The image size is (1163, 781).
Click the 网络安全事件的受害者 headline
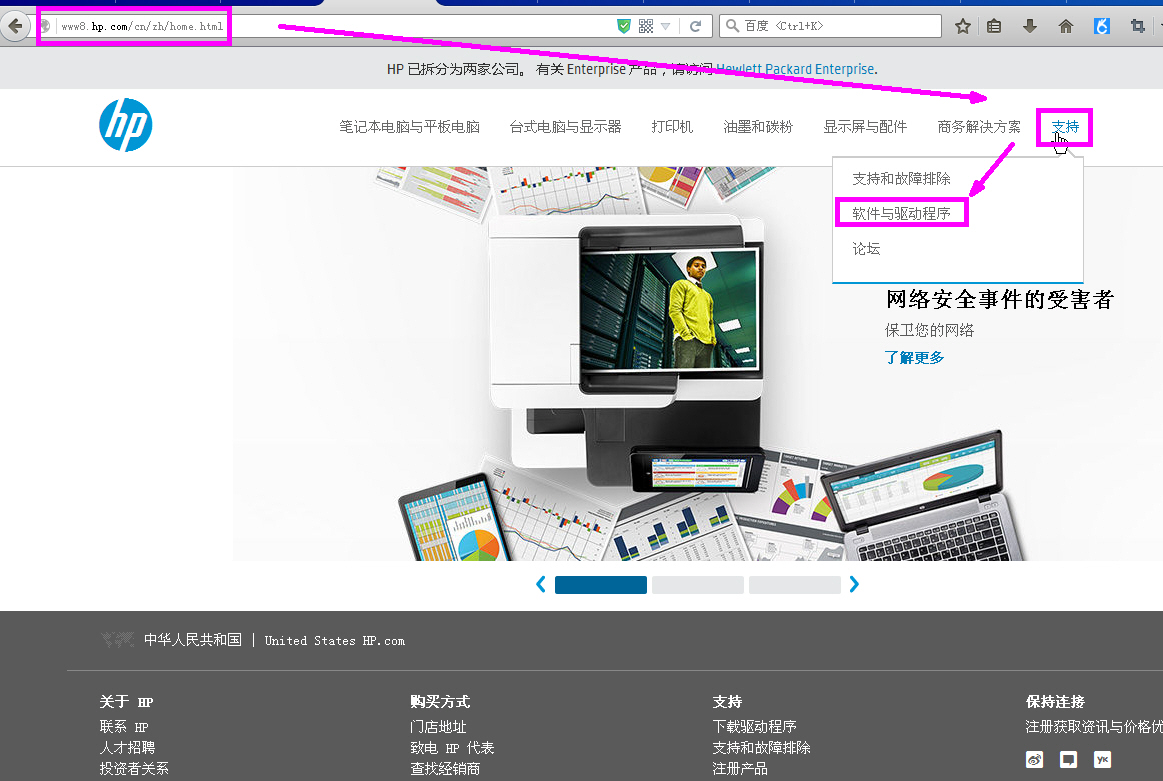click(x=1000, y=300)
